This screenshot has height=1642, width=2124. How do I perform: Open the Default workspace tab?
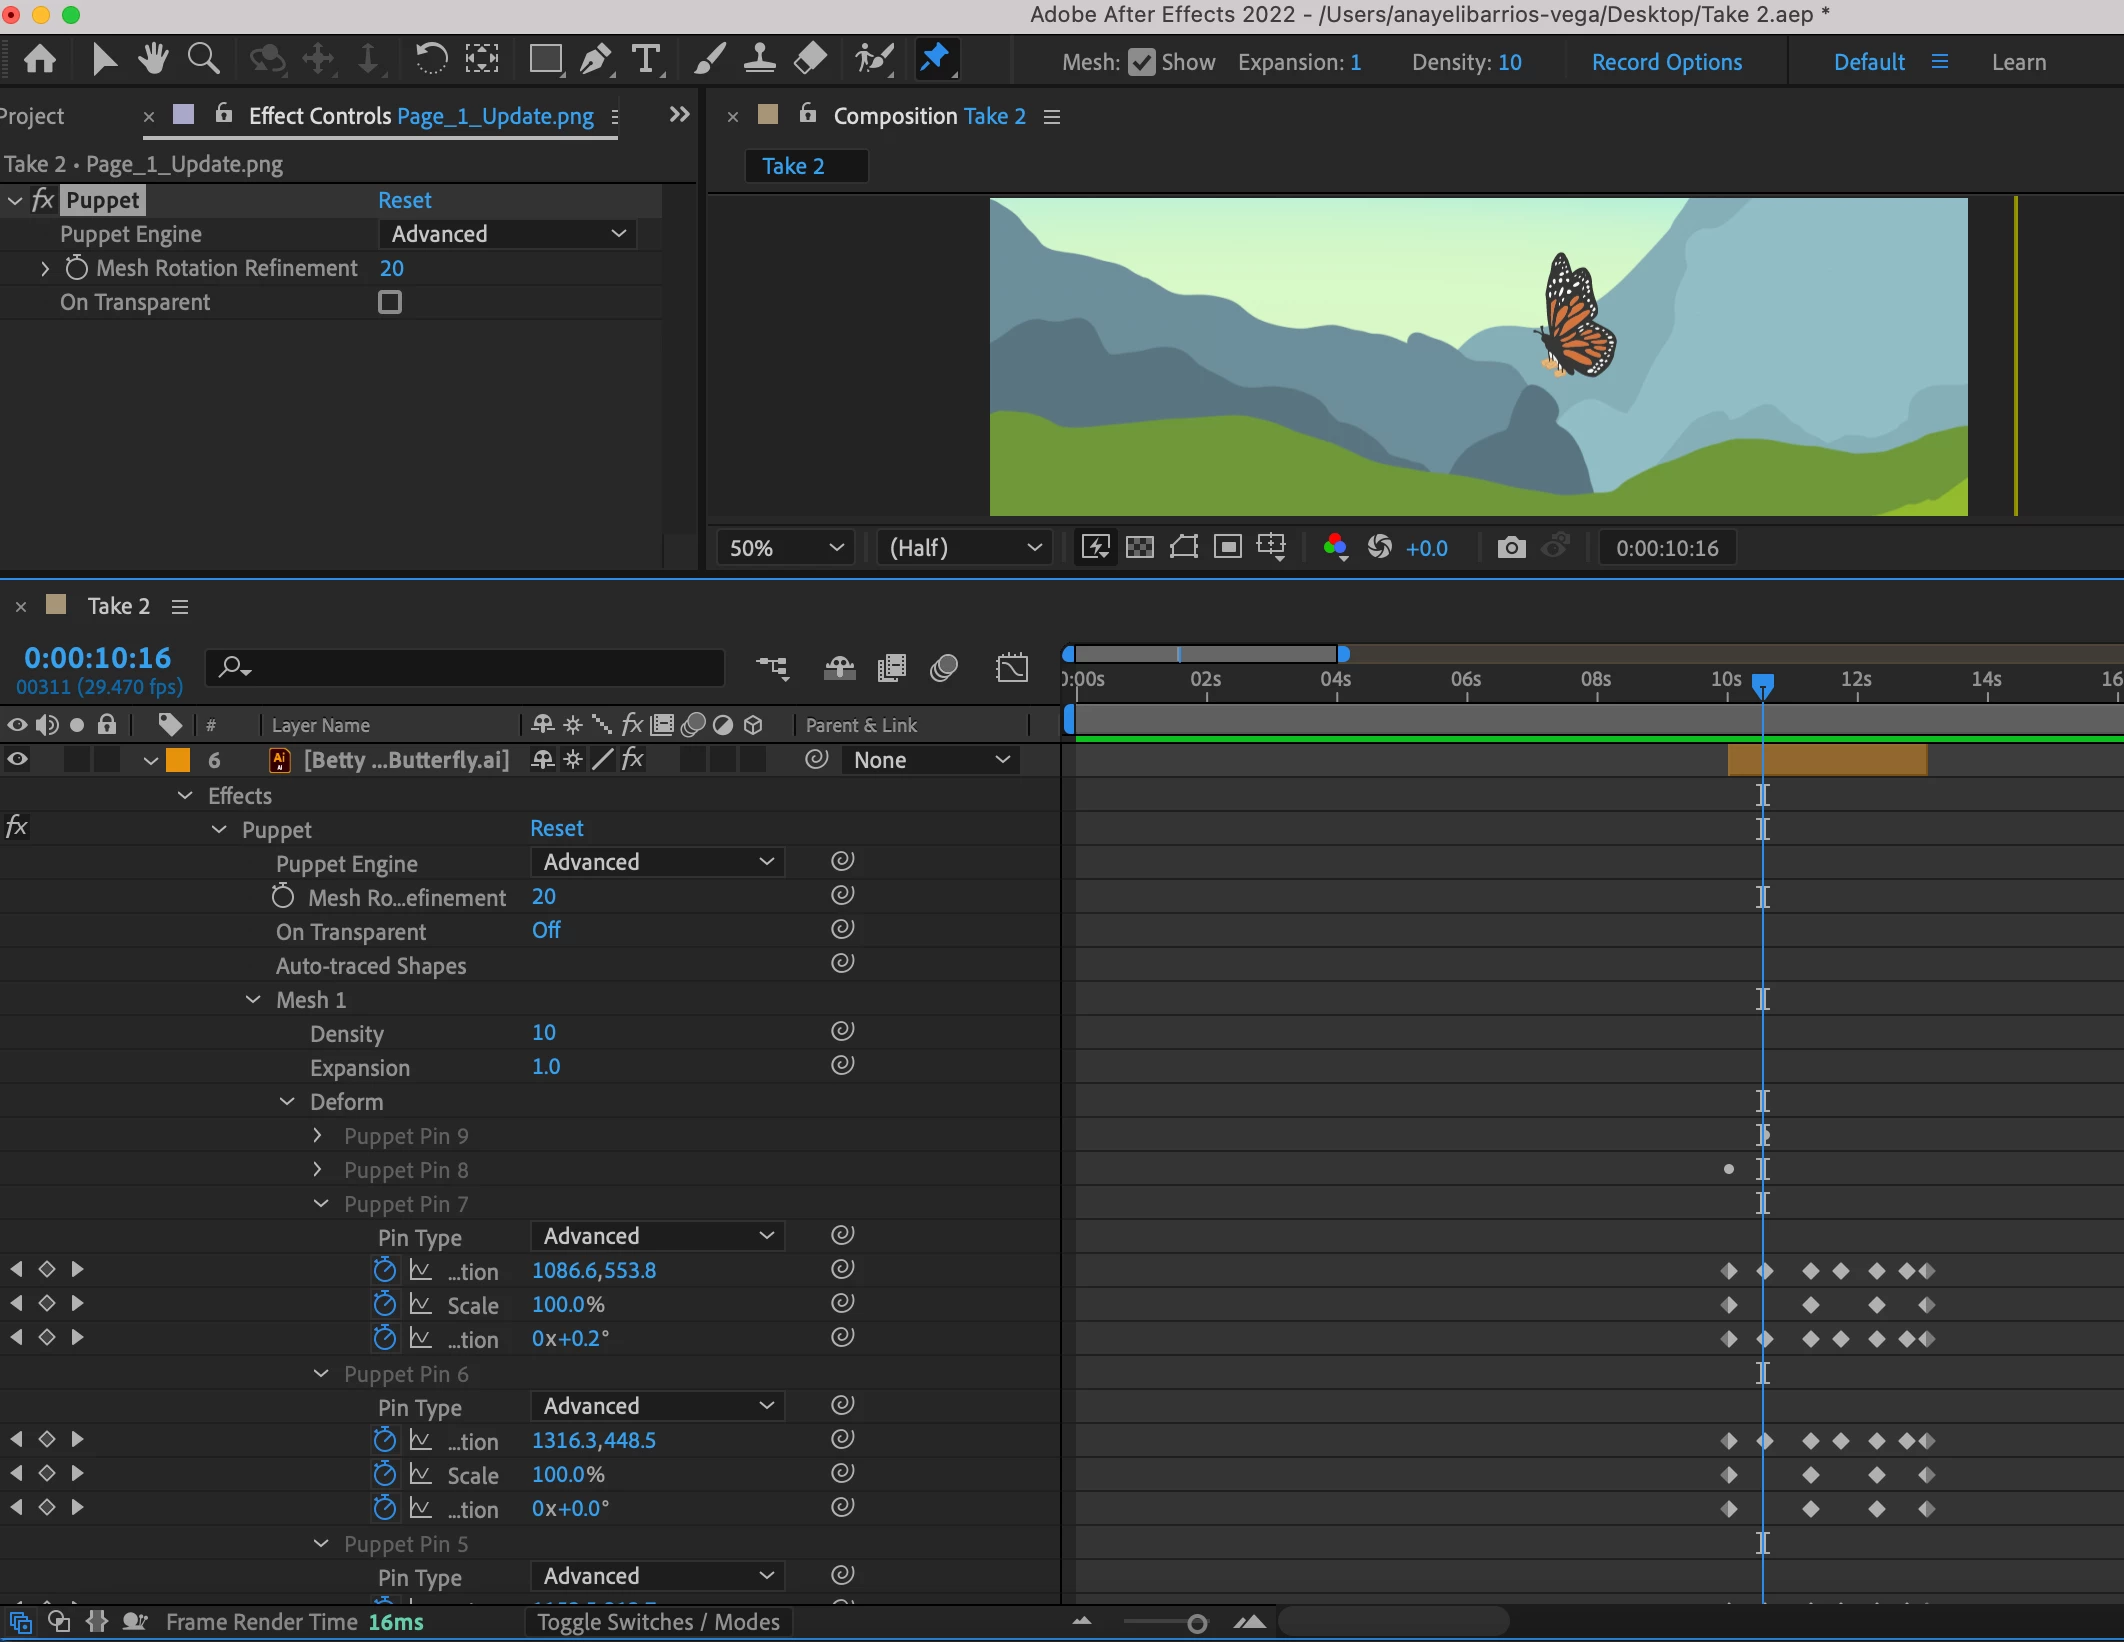coord(1868,62)
